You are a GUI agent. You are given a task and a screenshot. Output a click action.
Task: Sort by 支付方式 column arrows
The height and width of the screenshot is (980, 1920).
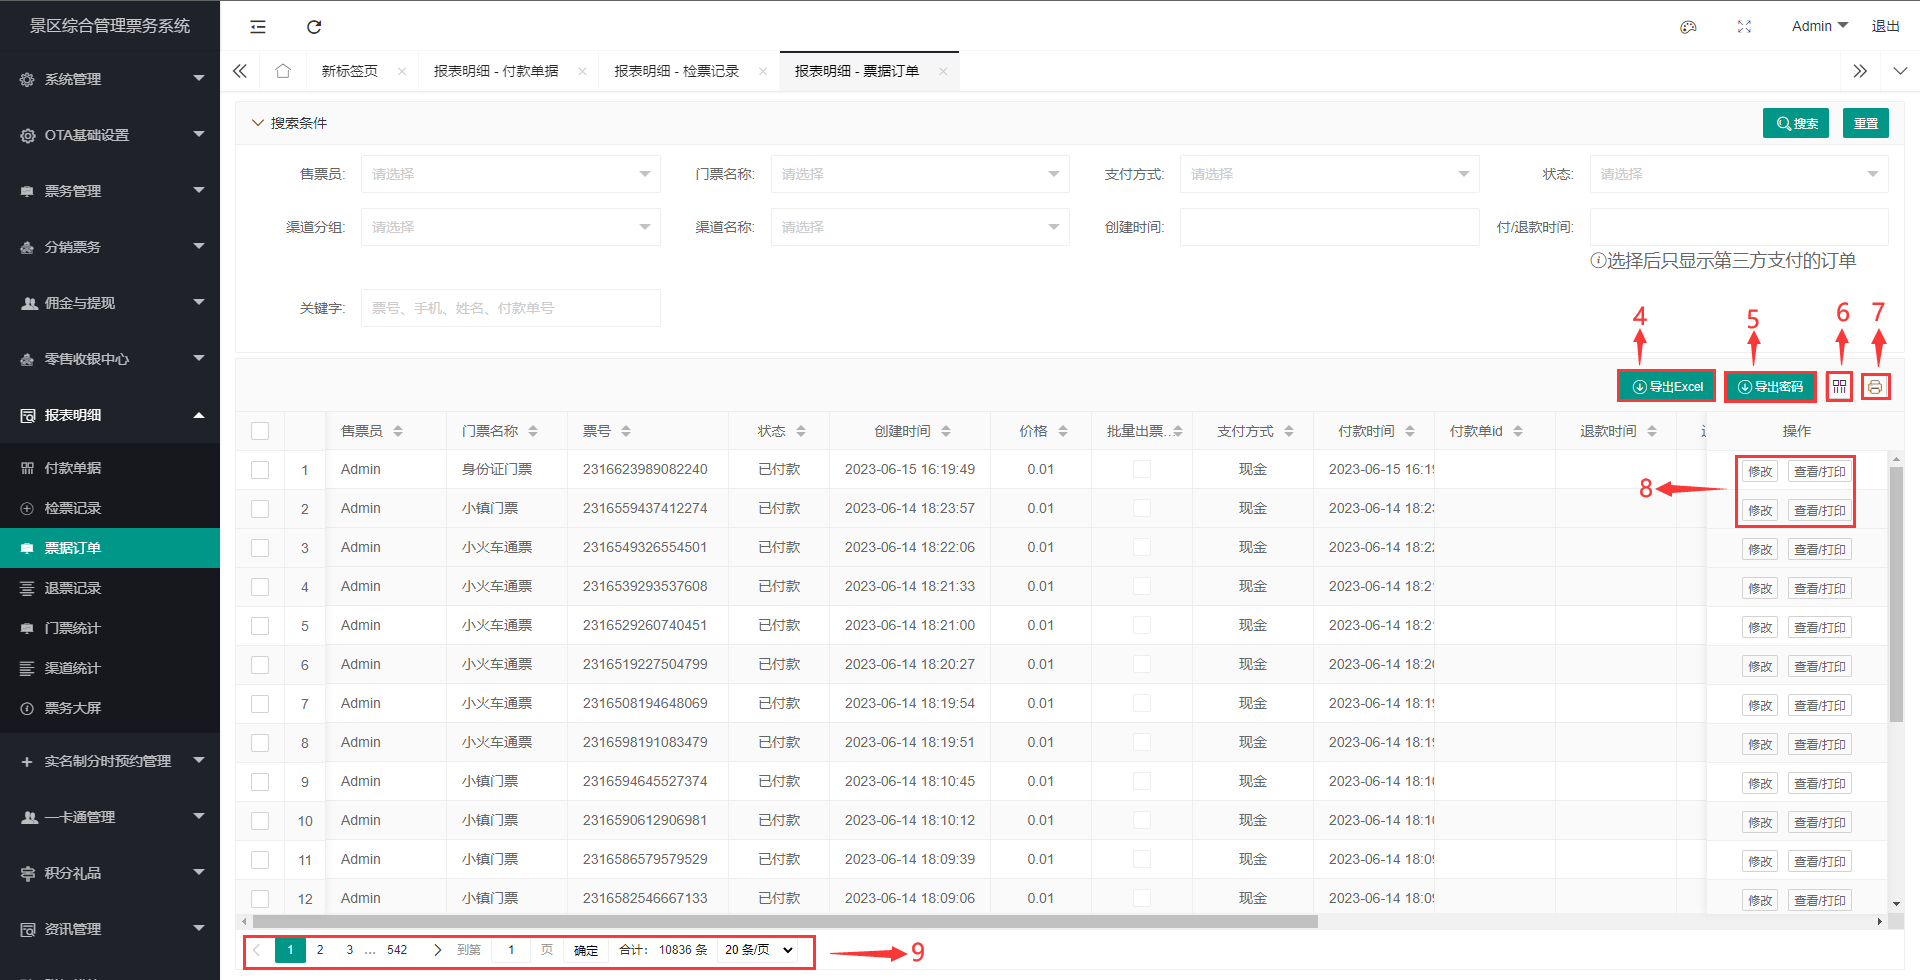pyautogui.click(x=1289, y=431)
